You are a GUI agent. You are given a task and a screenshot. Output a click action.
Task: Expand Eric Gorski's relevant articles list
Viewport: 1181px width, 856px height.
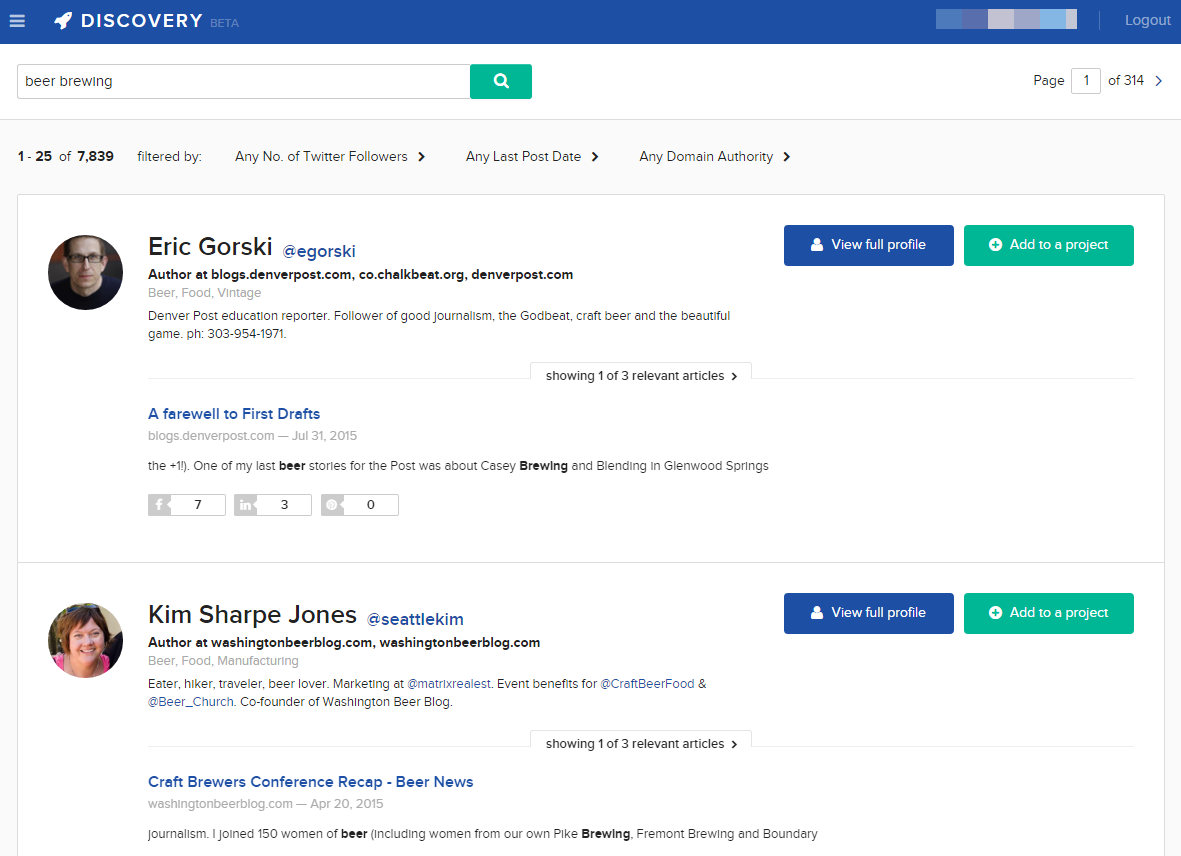click(641, 376)
